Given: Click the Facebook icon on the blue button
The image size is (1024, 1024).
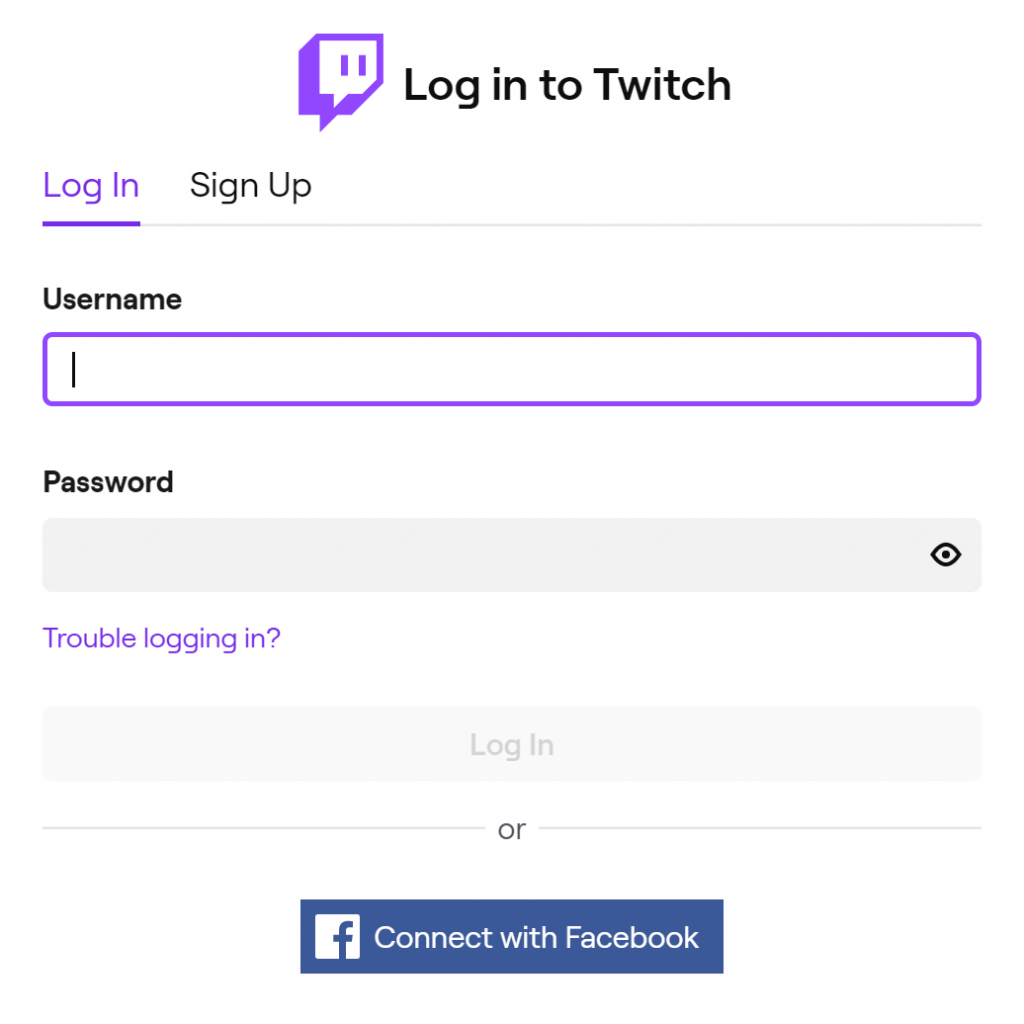Looking at the screenshot, I should click(337, 936).
